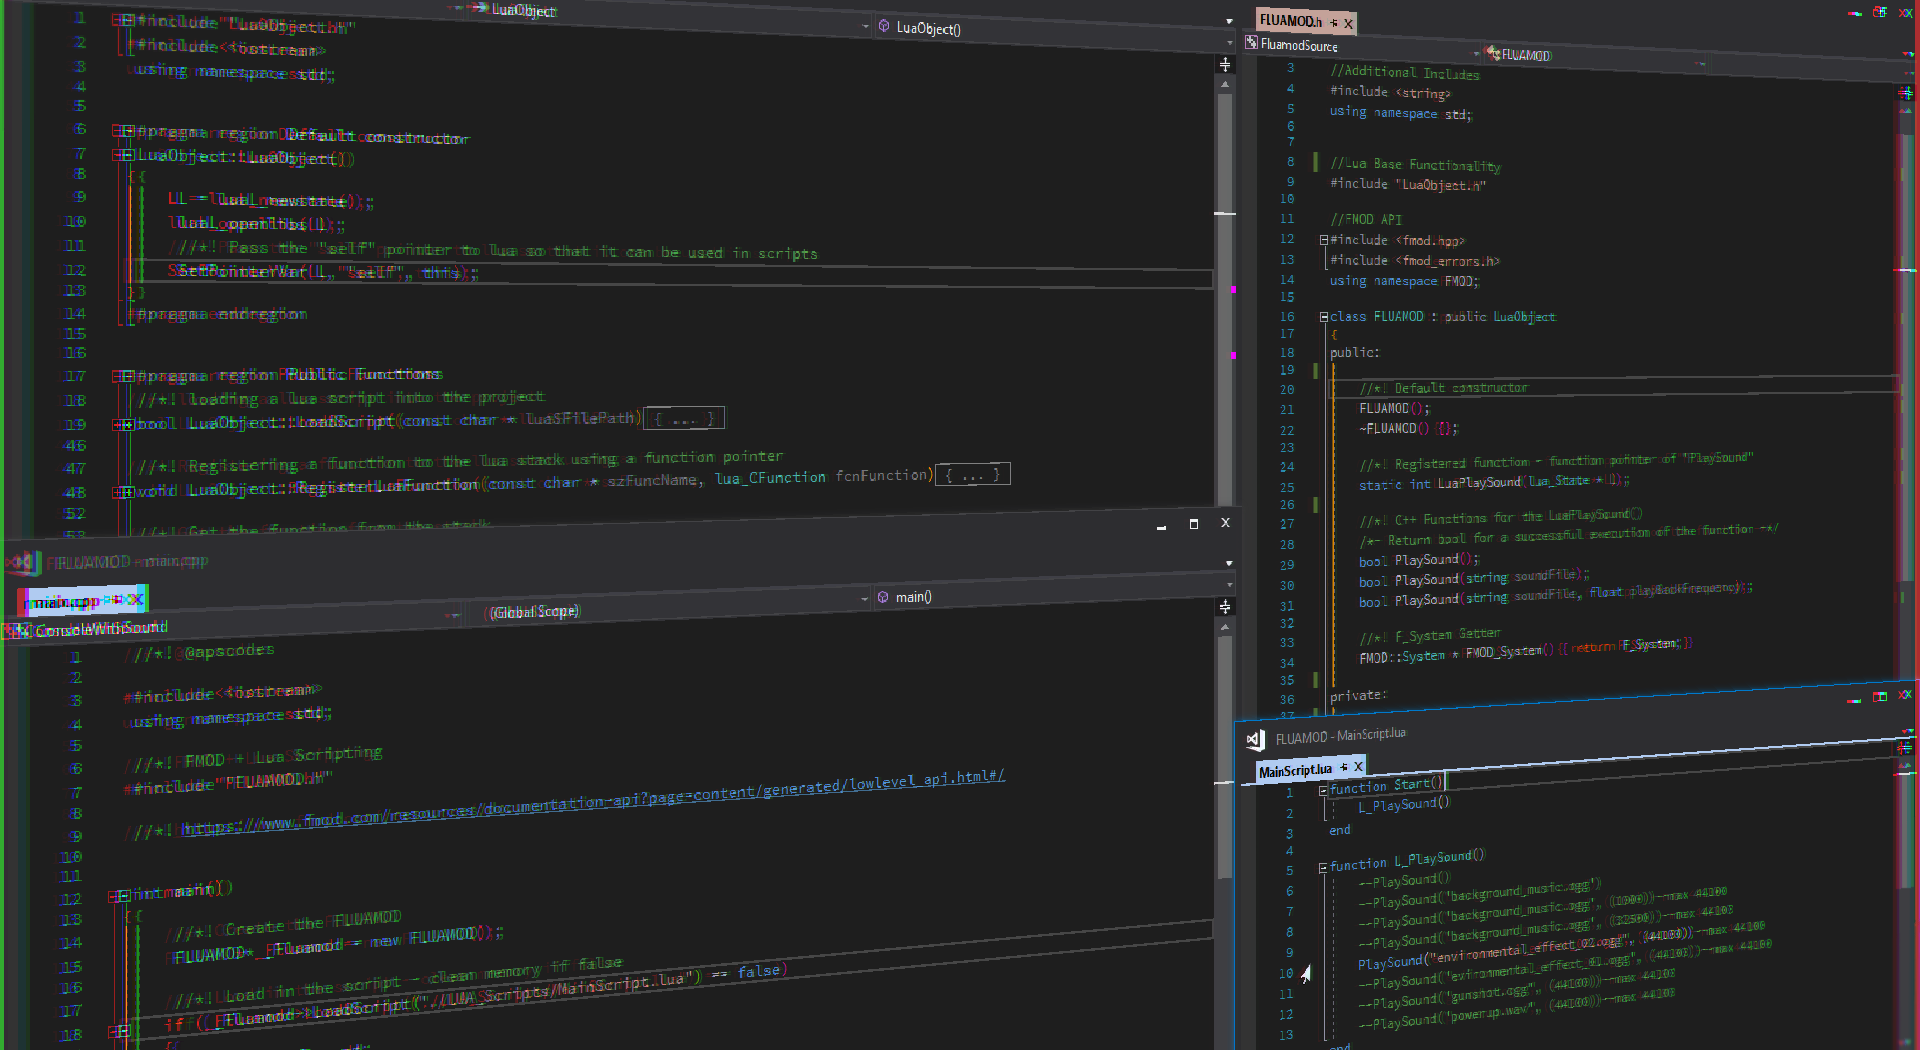Click the split editor icon in main.cpp pane
The width and height of the screenshot is (1920, 1050).
click(x=1225, y=607)
